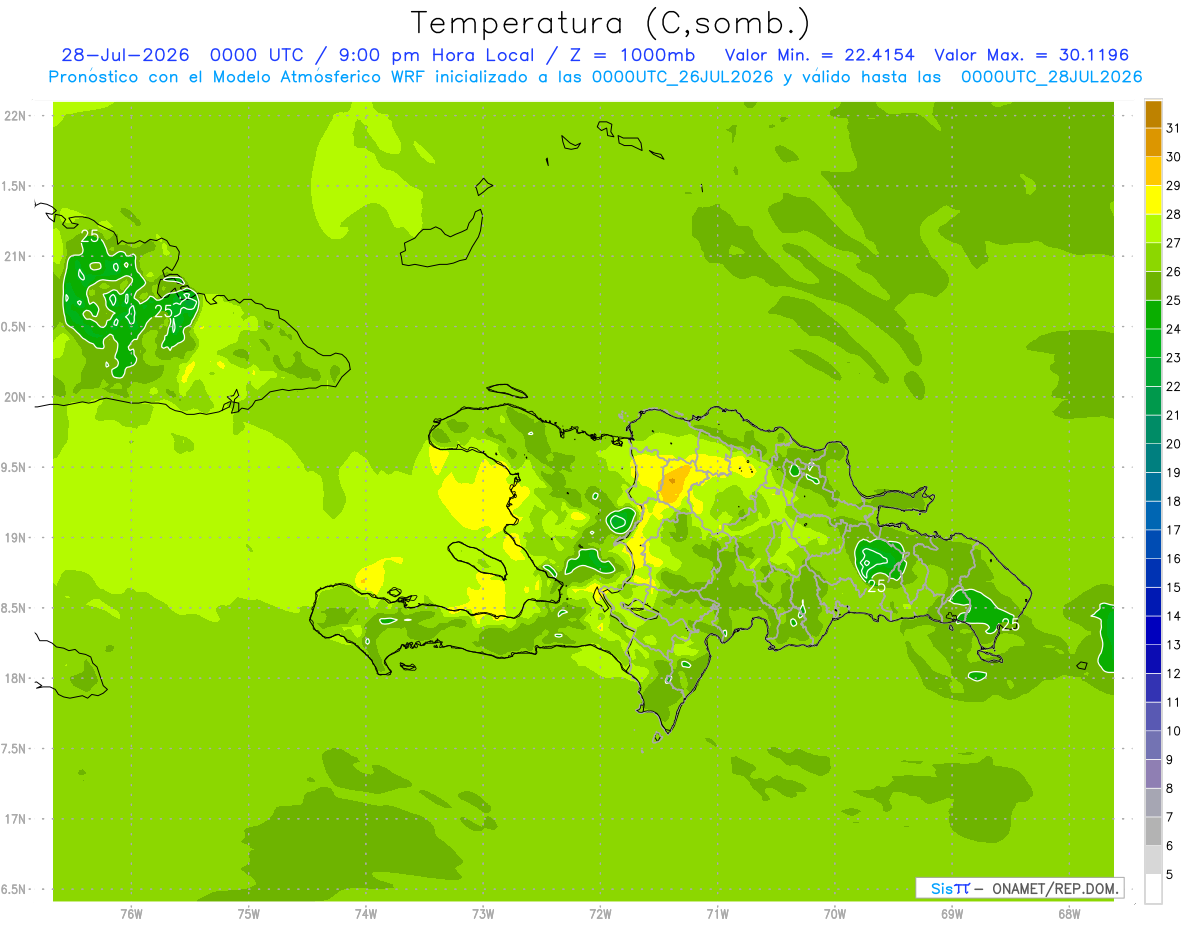Click the '24' color scale label
This screenshot has height=927, width=1200.
(1174, 329)
